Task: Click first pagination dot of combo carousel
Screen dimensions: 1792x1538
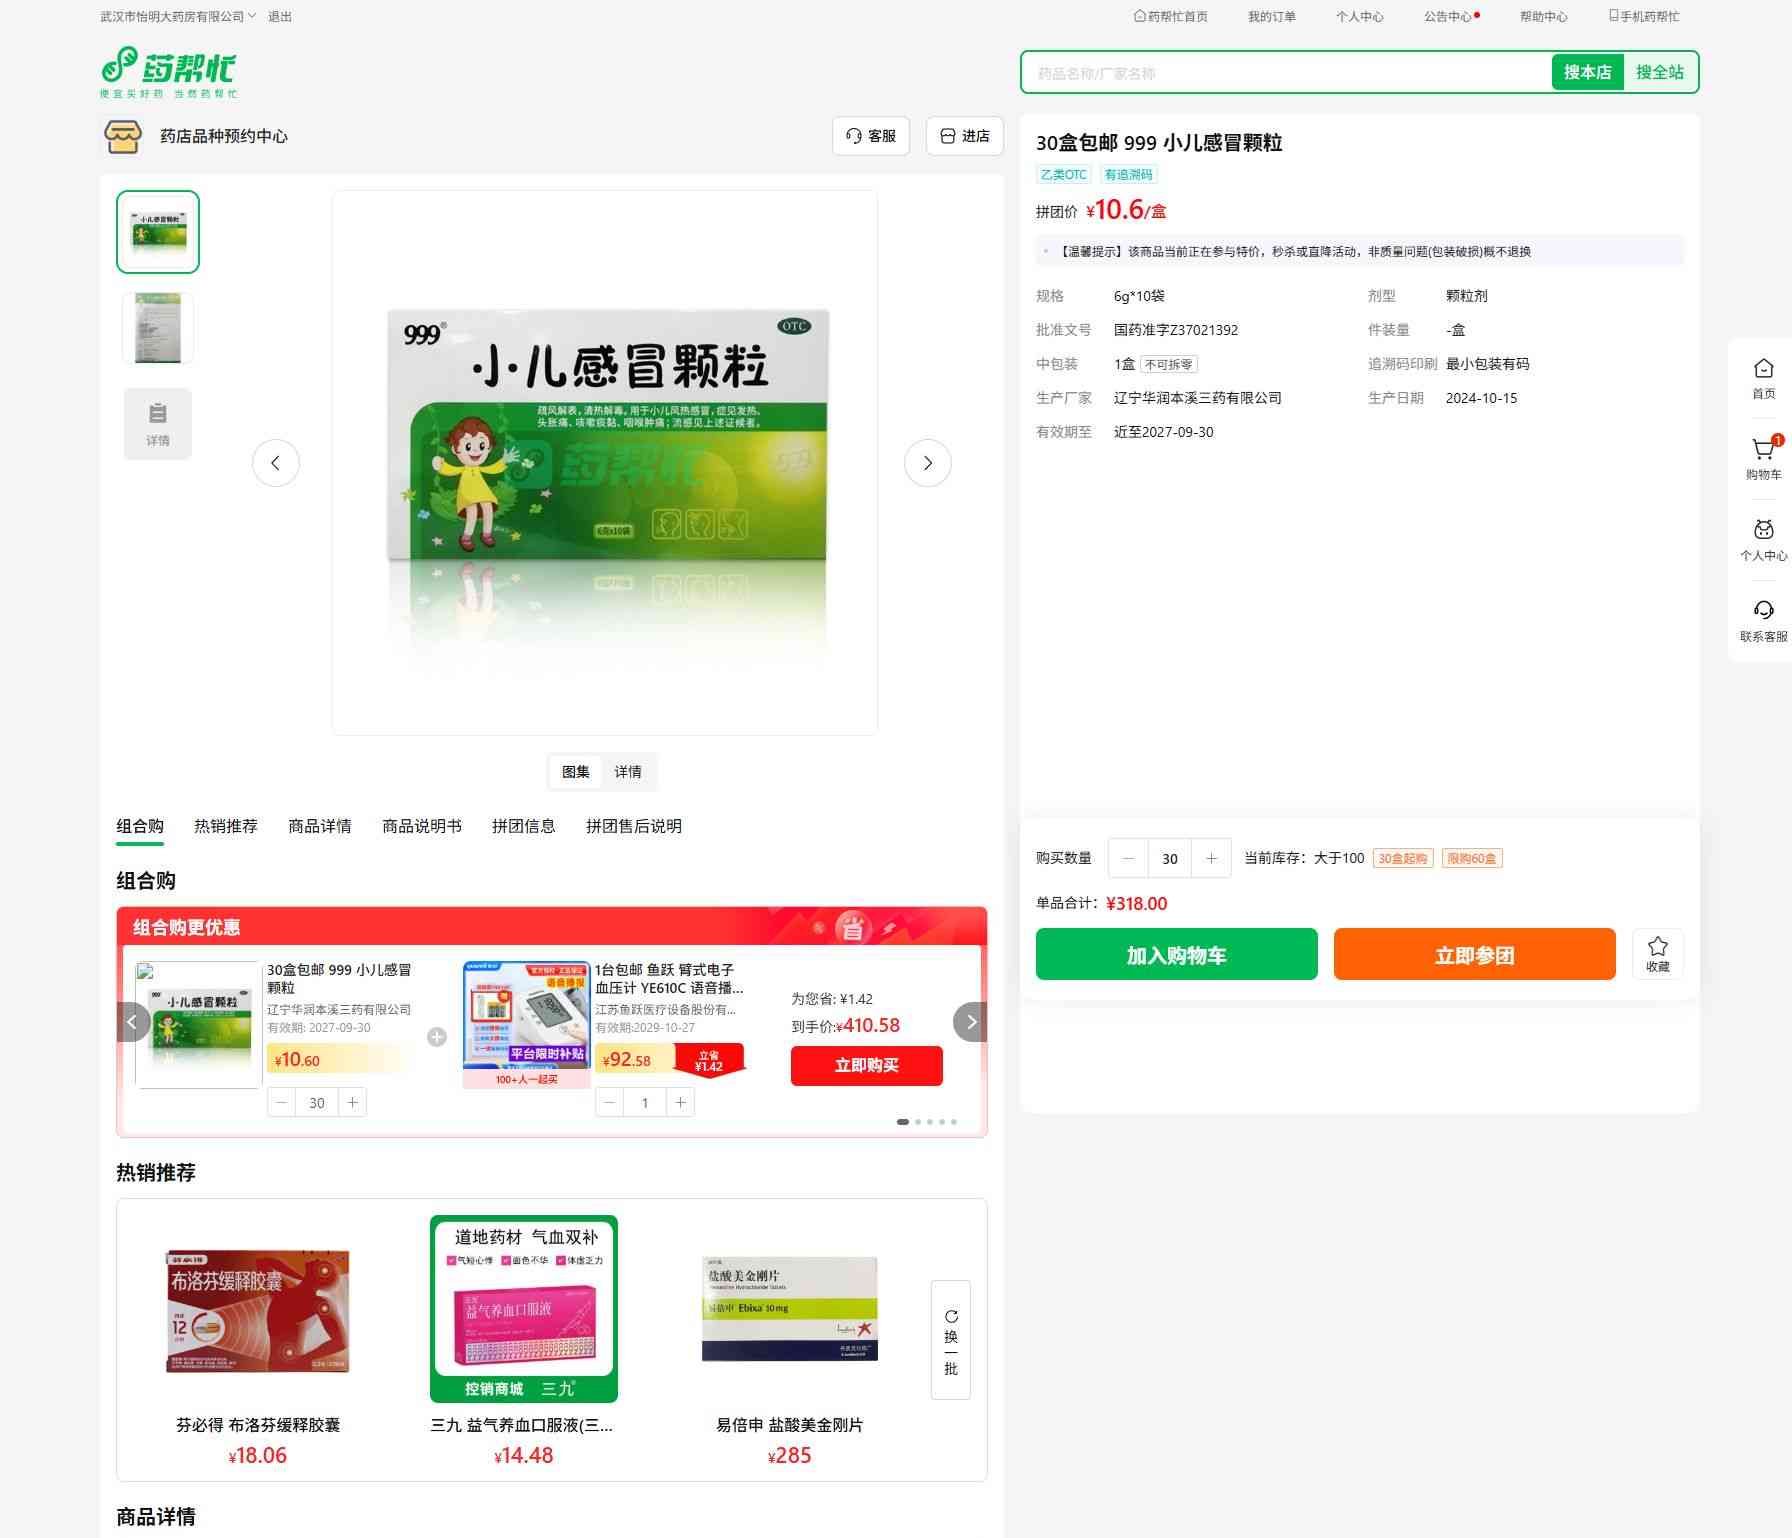Action: click(x=903, y=1122)
